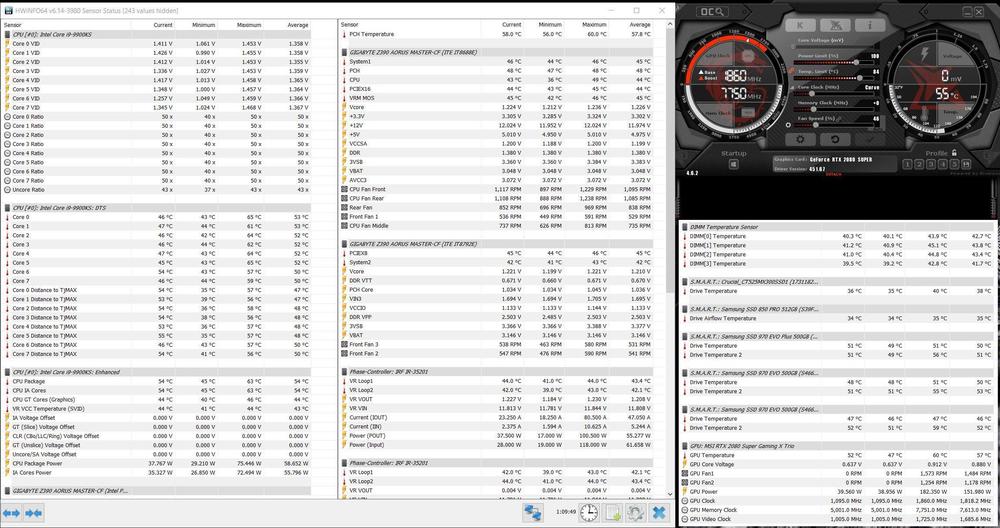Close sensors with the blue X icon
This screenshot has height=528, width=1000.
click(659, 512)
